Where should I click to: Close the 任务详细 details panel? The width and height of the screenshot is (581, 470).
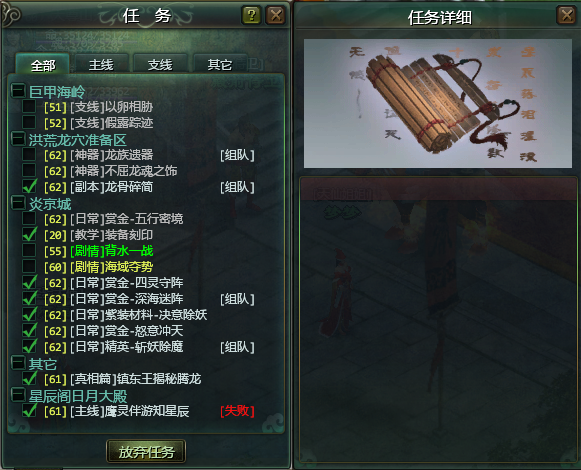566,16
